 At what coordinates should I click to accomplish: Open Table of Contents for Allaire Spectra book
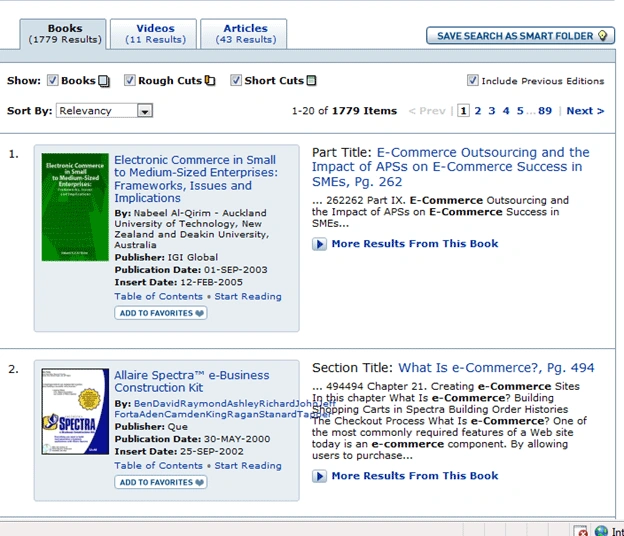158,466
